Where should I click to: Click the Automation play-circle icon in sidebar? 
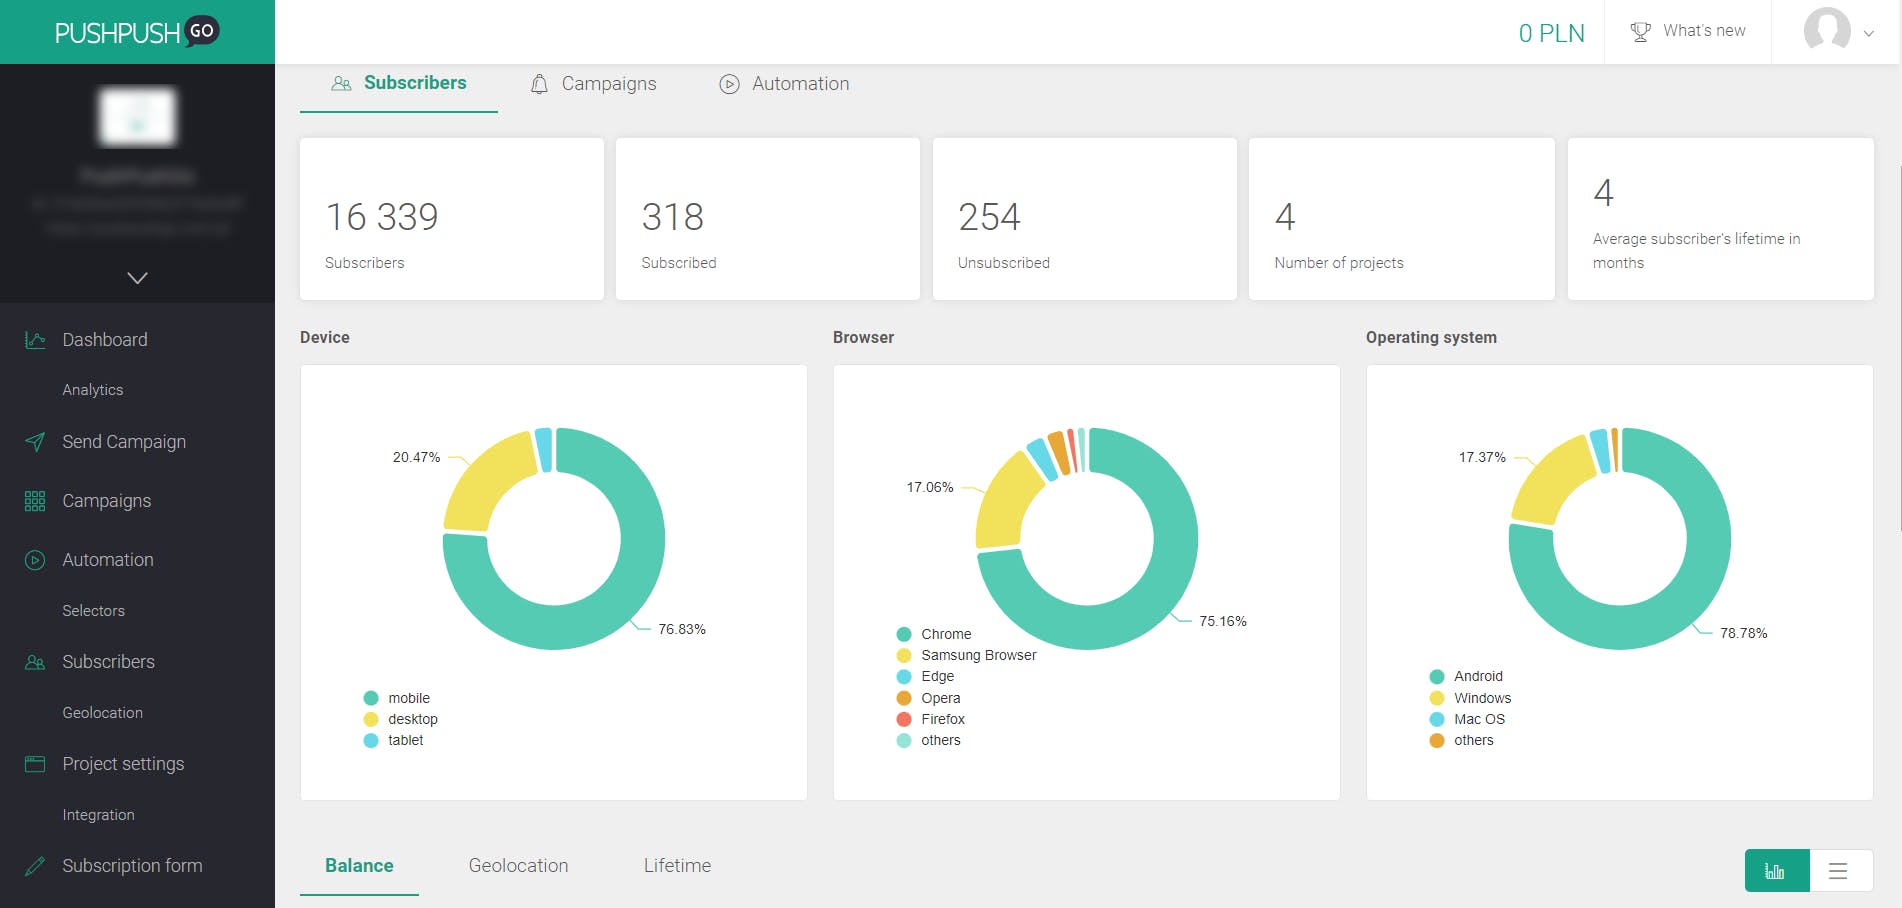pos(35,560)
